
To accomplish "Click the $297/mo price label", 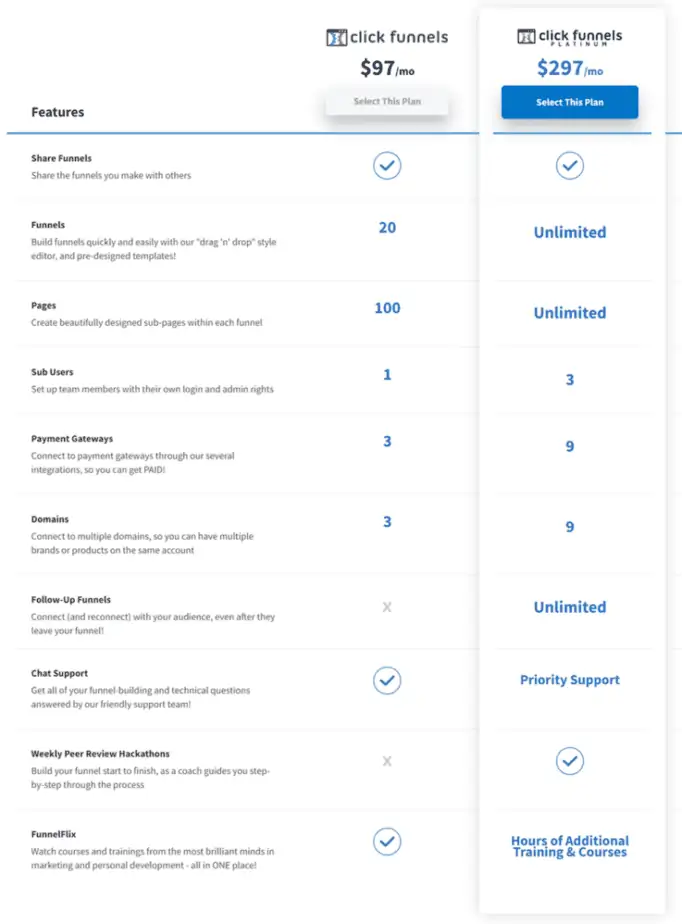I will (x=569, y=70).
